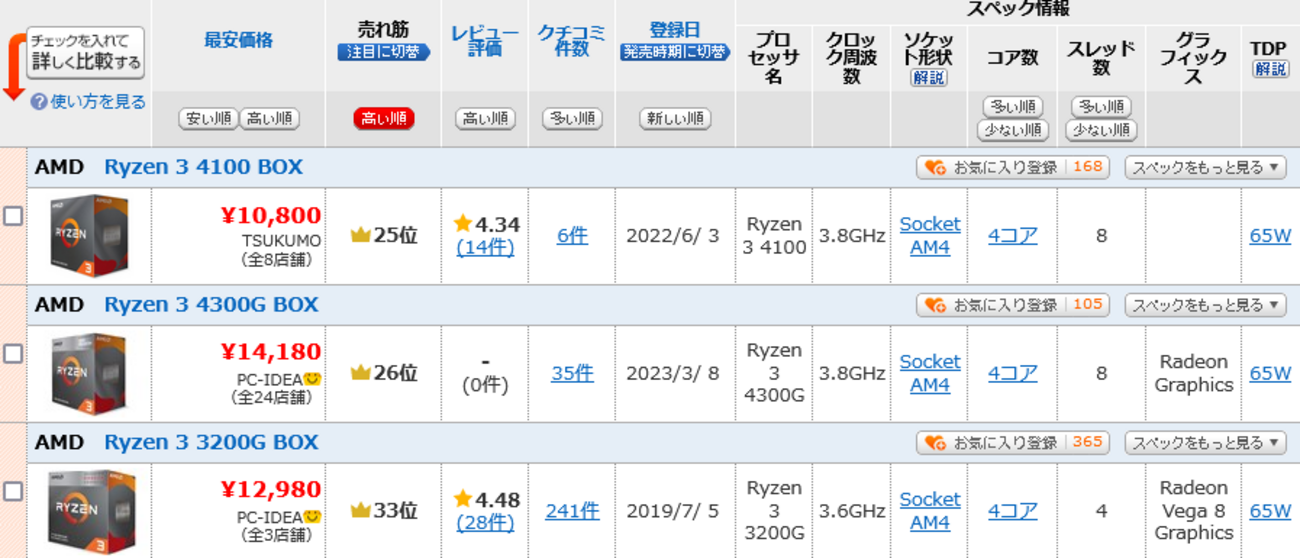Open the Ryzen 3 4300G BOX product link
1300x558 pixels.
pos(211,305)
